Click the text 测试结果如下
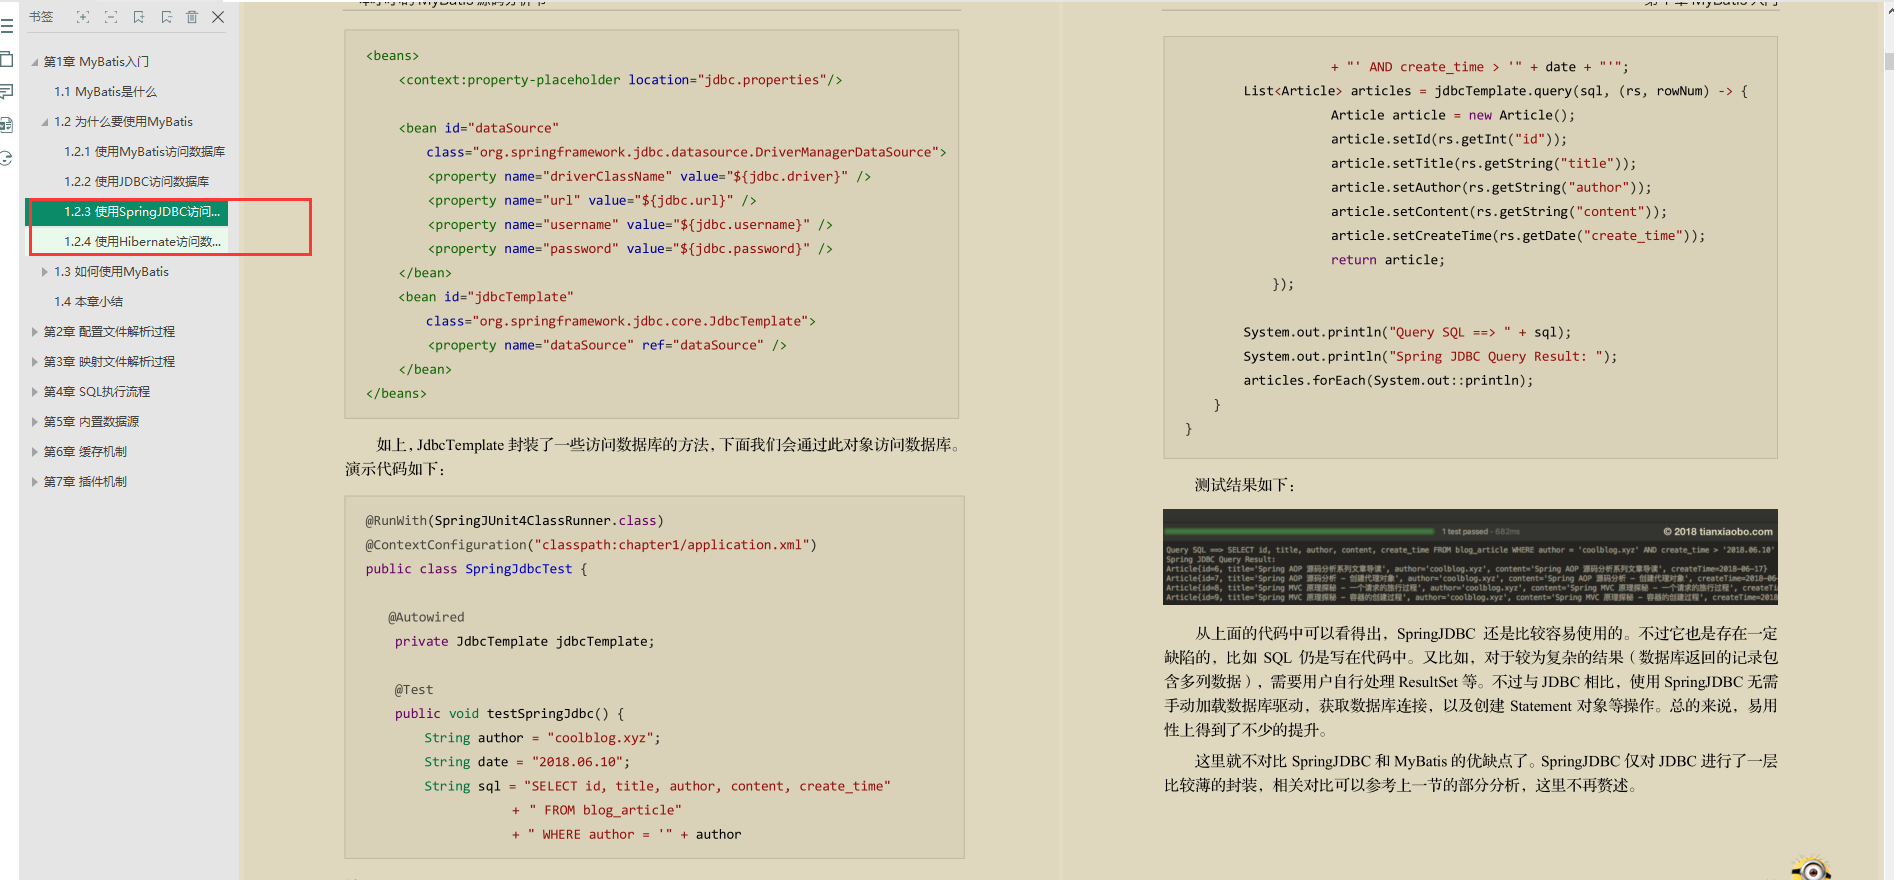Image resolution: width=1894 pixels, height=880 pixels. (x=1244, y=485)
